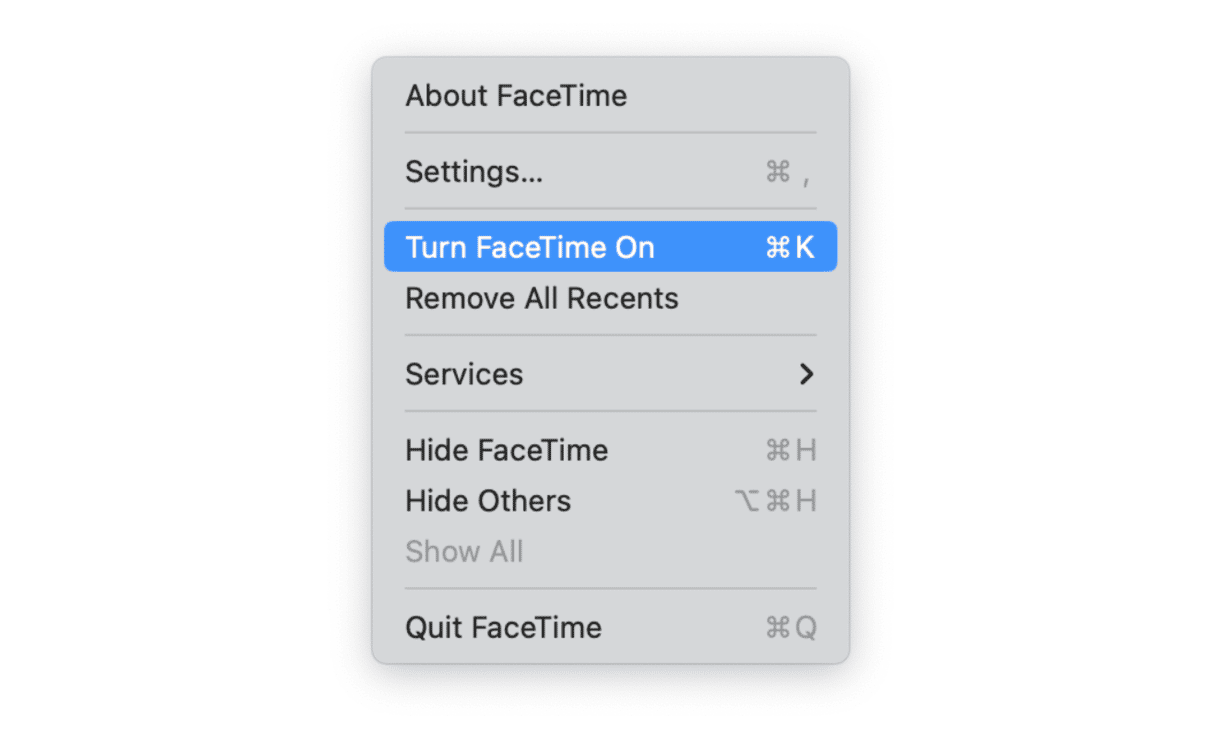The width and height of the screenshot is (1216, 741).
Task: Open the Services submenu item
Action: tap(464, 374)
